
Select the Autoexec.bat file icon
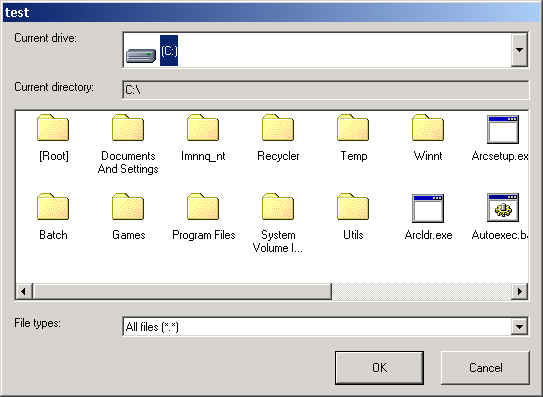pyautogui.click(x=503, y=208)
